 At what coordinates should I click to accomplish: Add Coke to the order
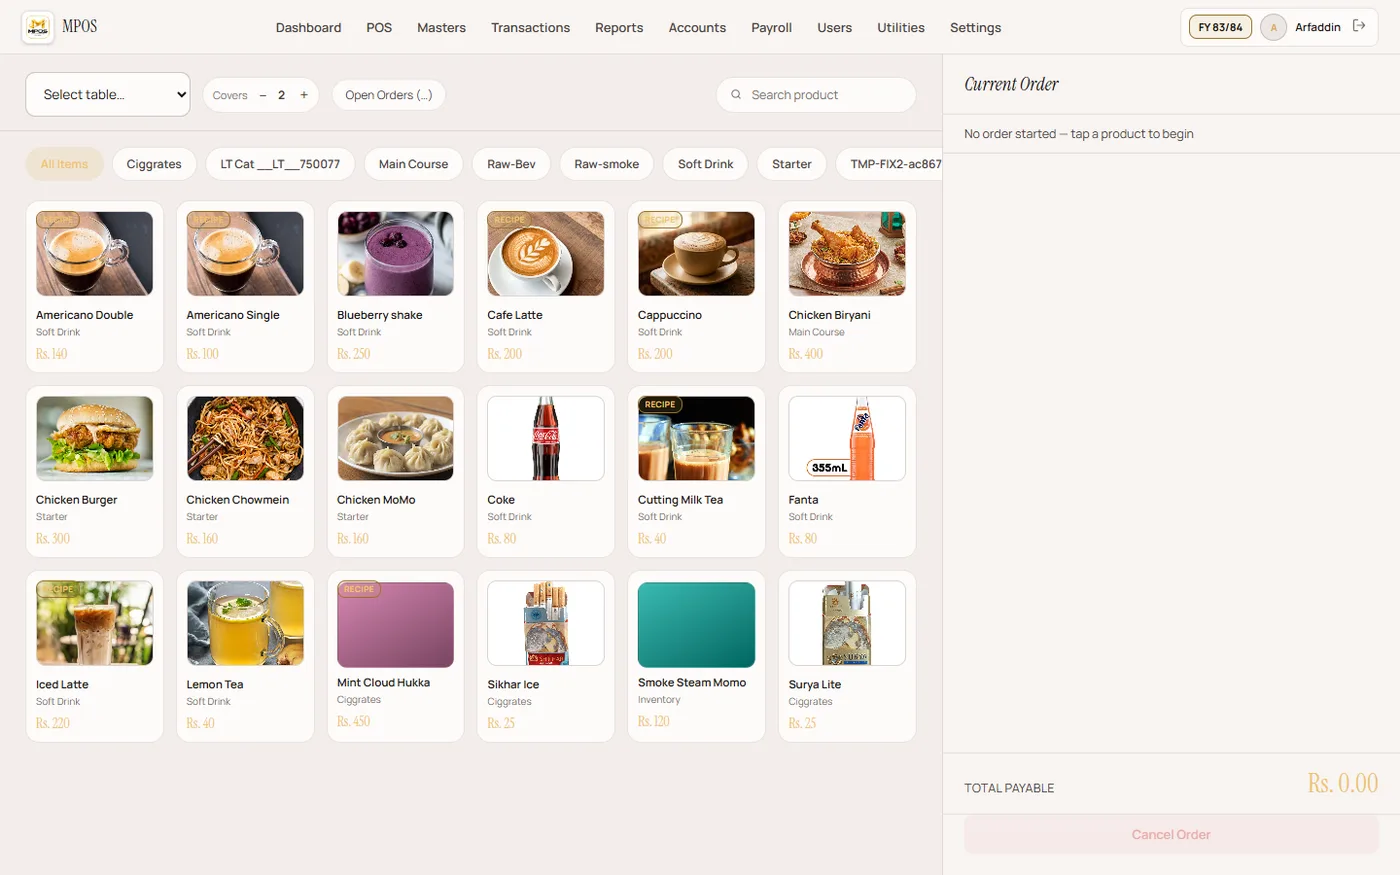[x=546, y=472]
